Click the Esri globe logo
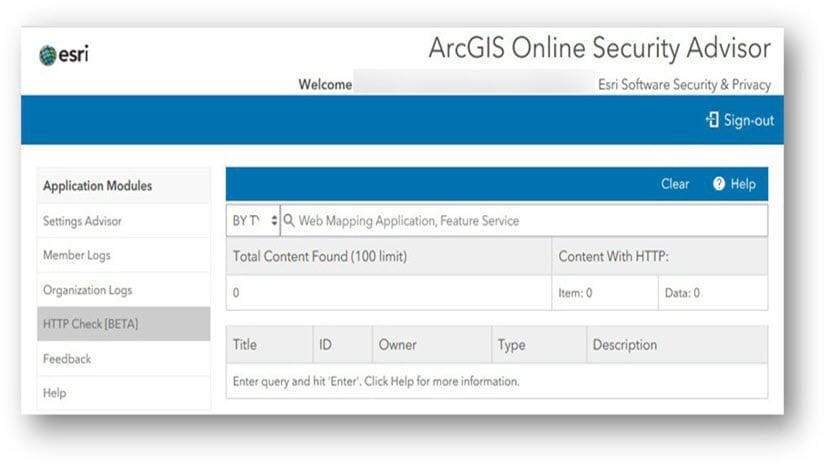The image size is (826, 465). (47, 55)
